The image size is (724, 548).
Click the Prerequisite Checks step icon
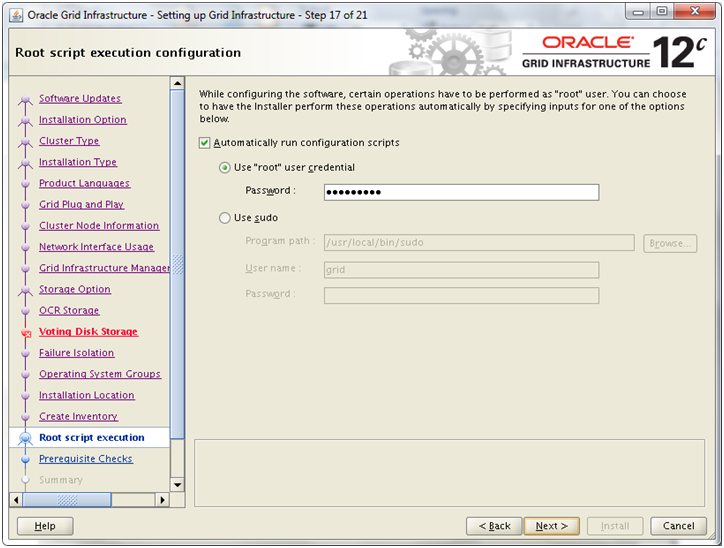25,459
